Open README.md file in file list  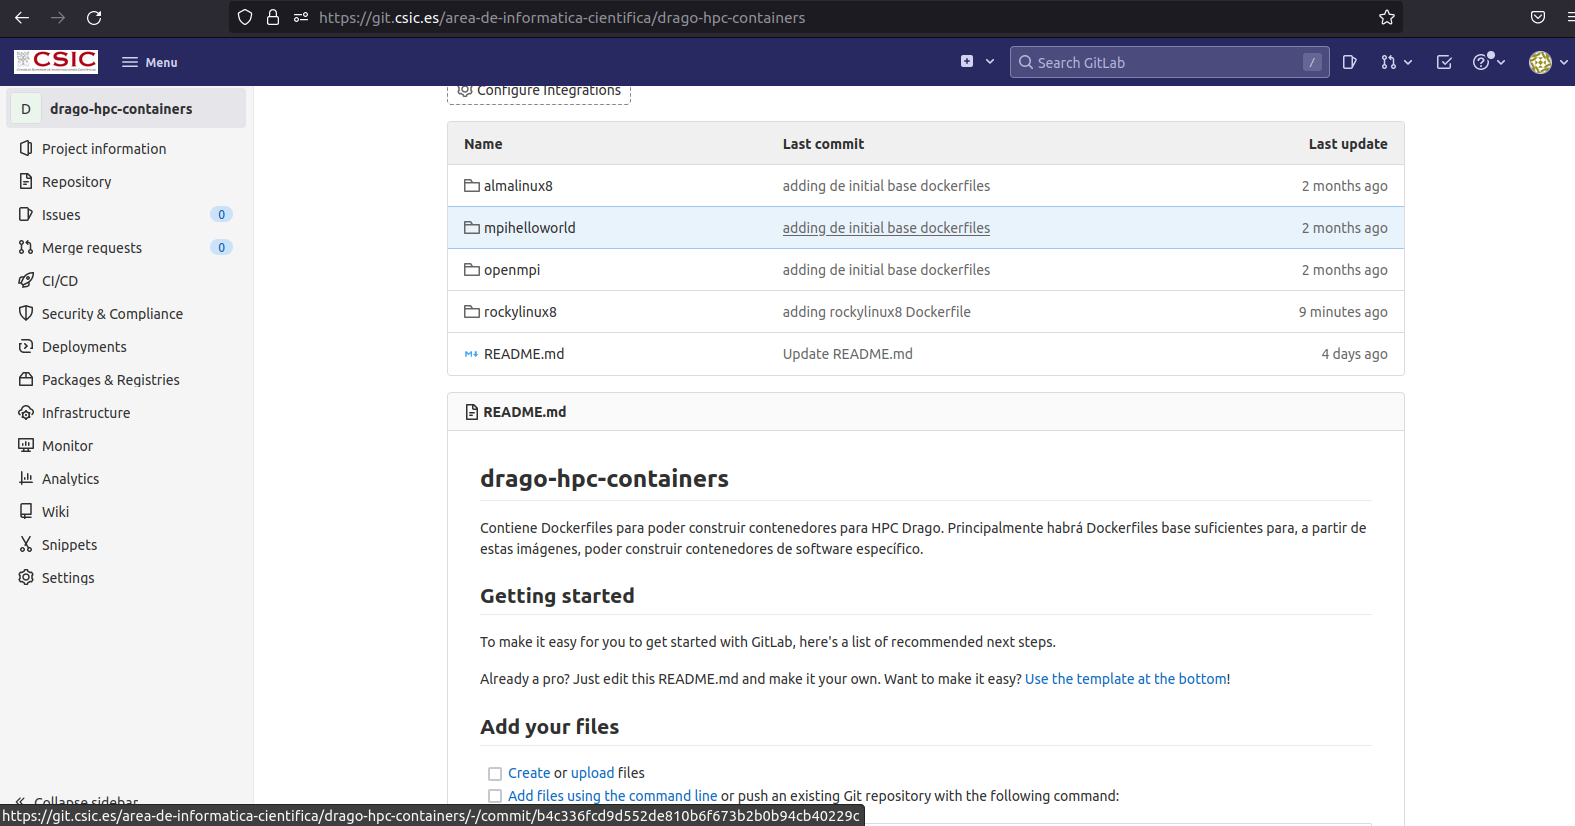coord(524,353)
